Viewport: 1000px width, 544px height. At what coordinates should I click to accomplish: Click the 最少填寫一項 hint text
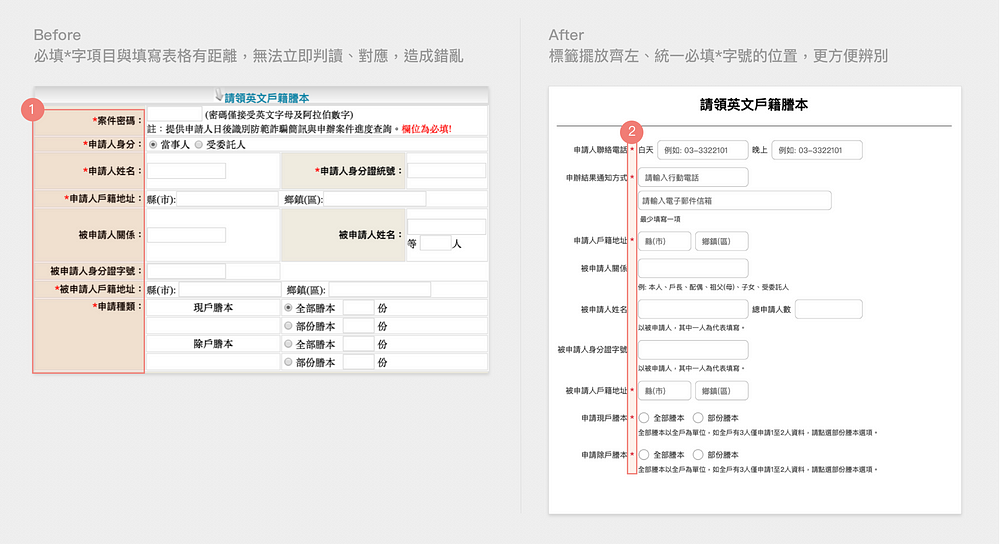(x=660, y=219)
